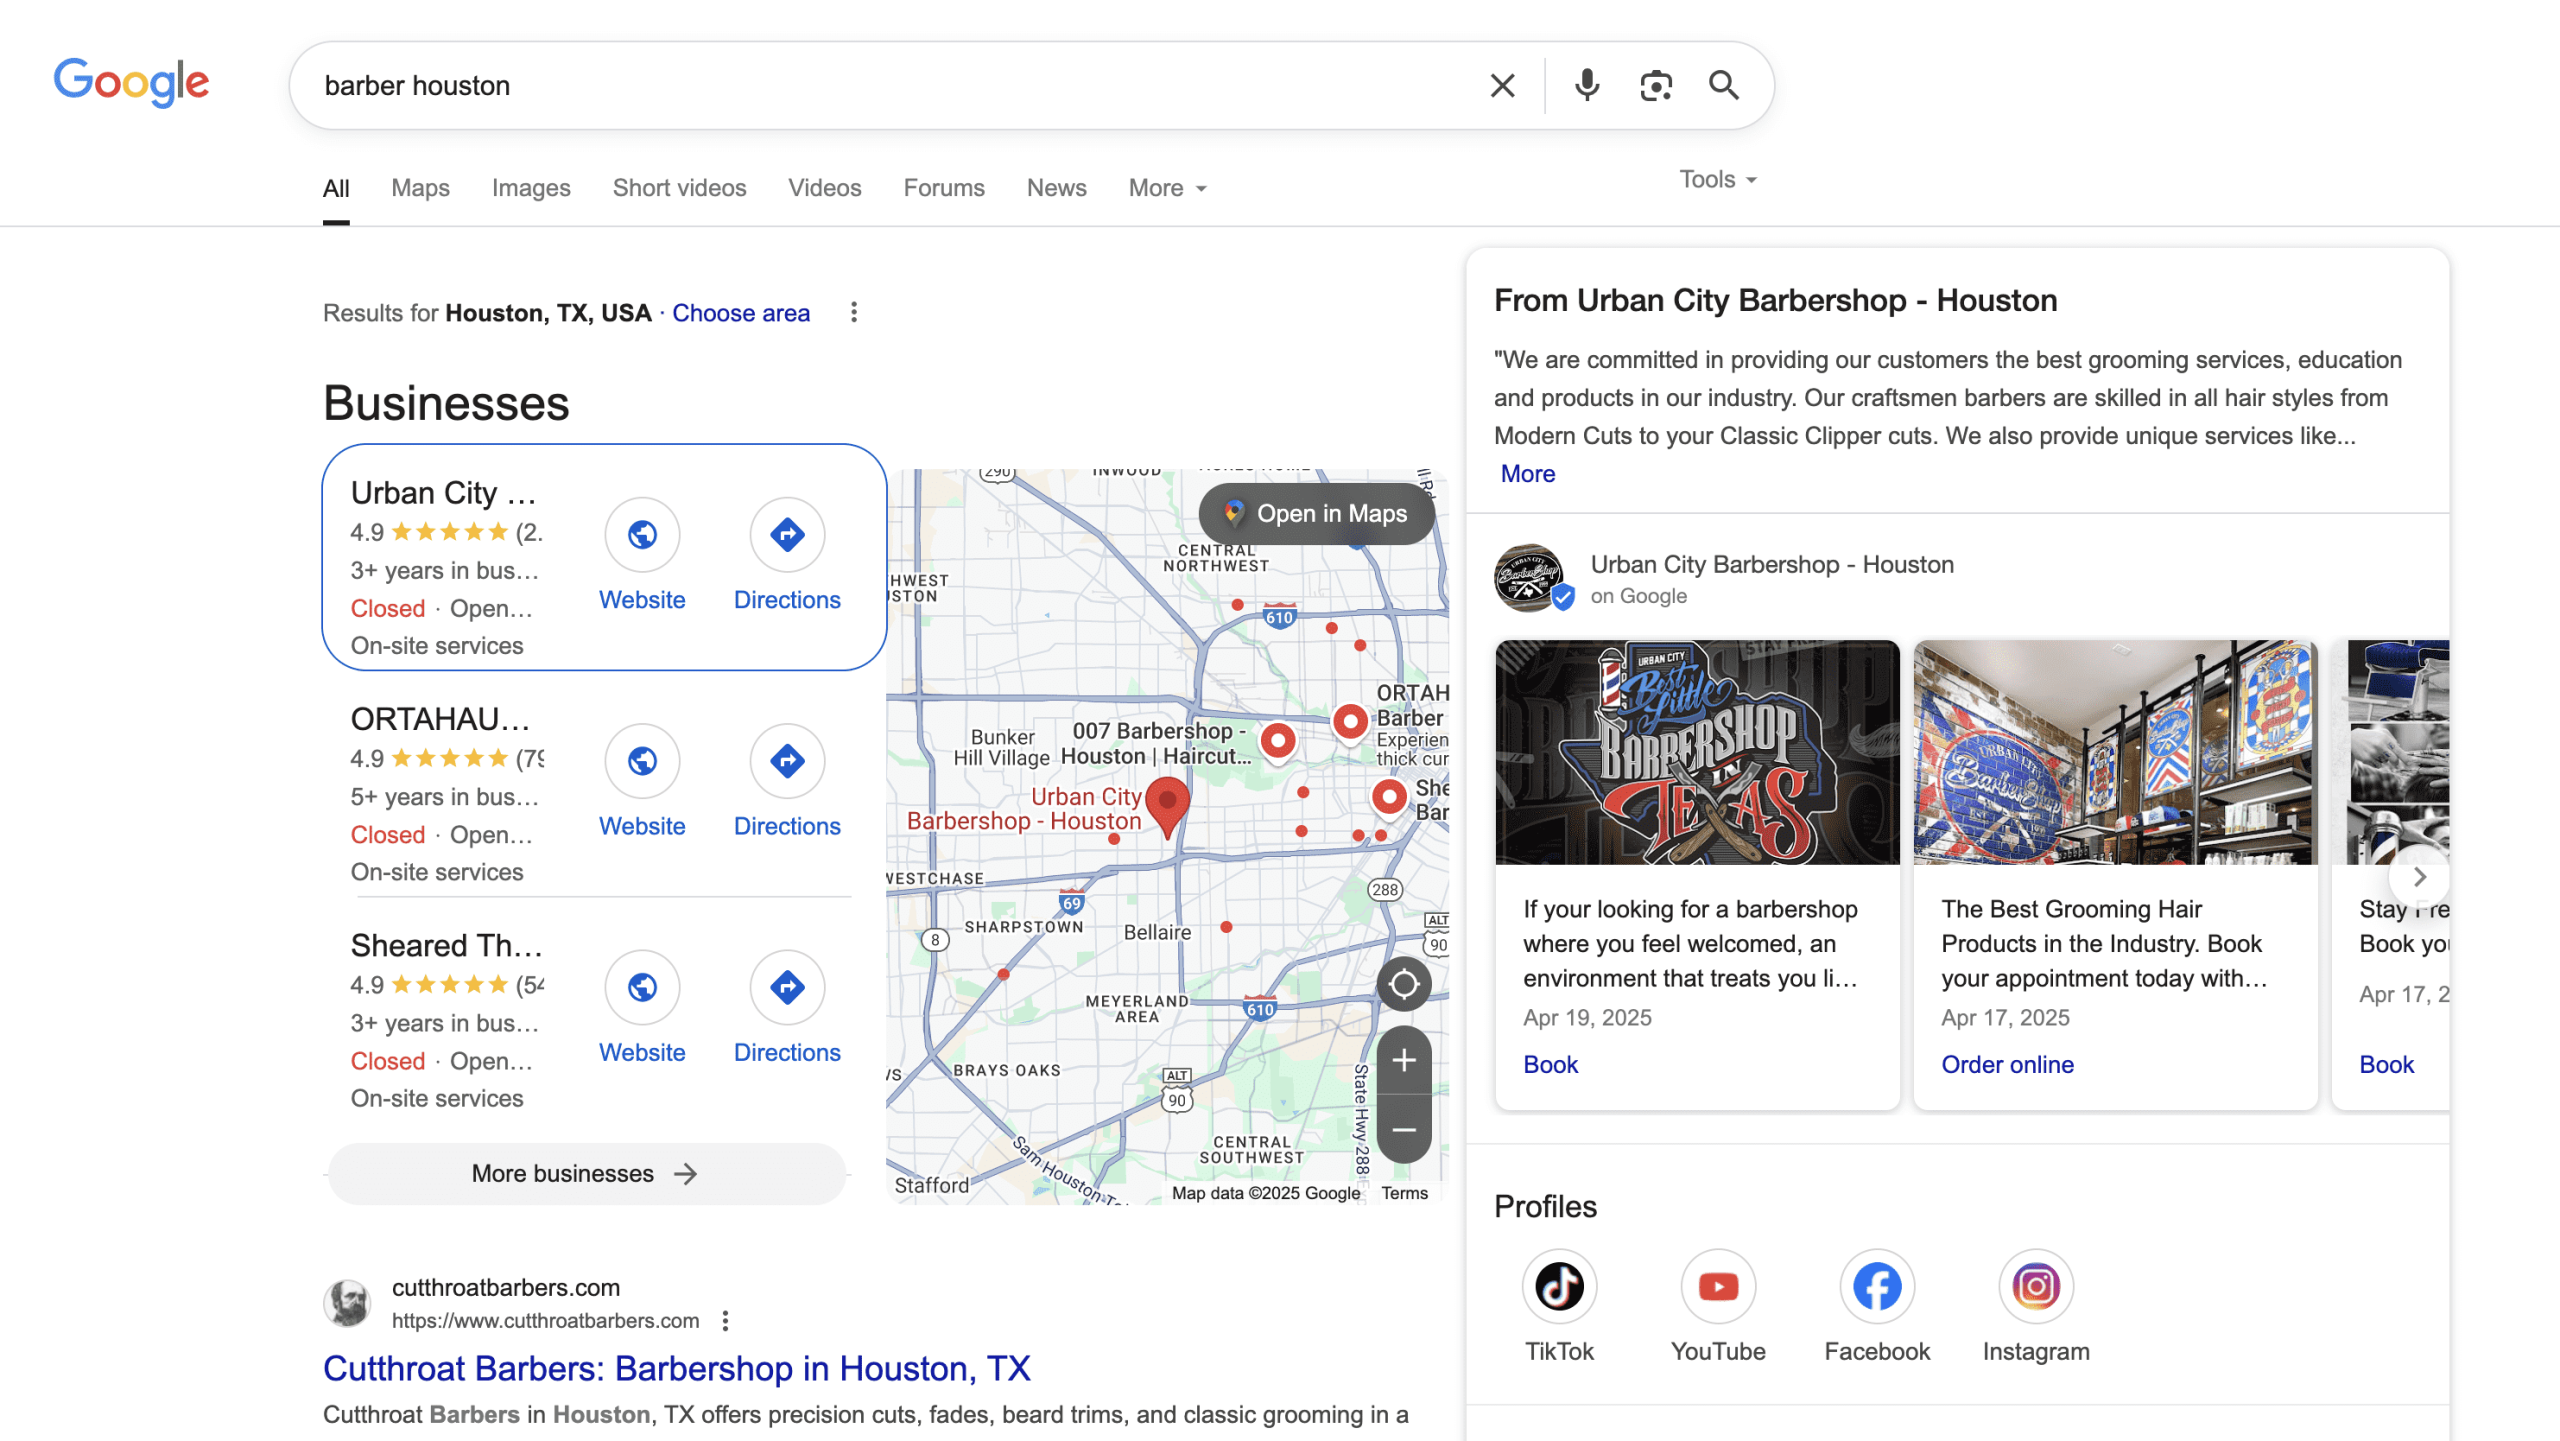Open the Google logo homepage
This screenshot has height=1441, width=2560.
[x=131, y=82]
